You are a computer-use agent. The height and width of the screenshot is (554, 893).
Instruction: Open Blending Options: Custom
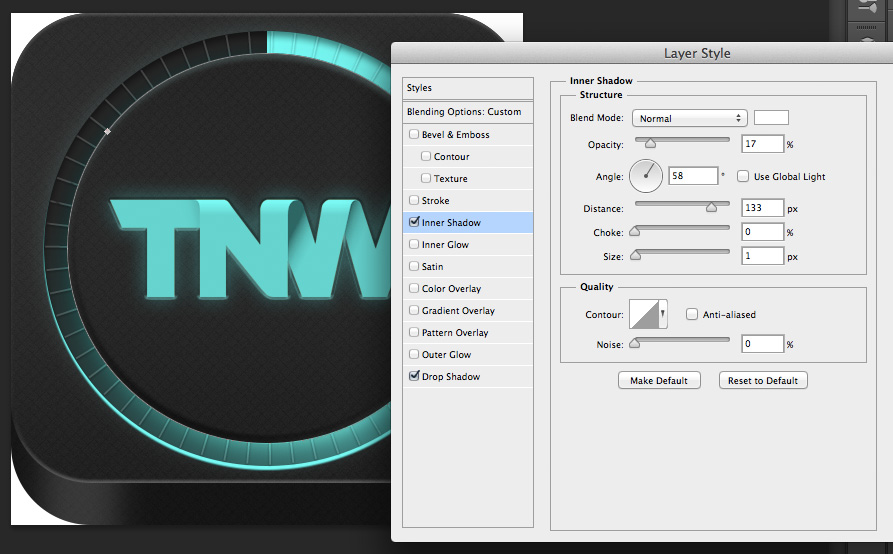pyautogui.click(x=468, y=112)
